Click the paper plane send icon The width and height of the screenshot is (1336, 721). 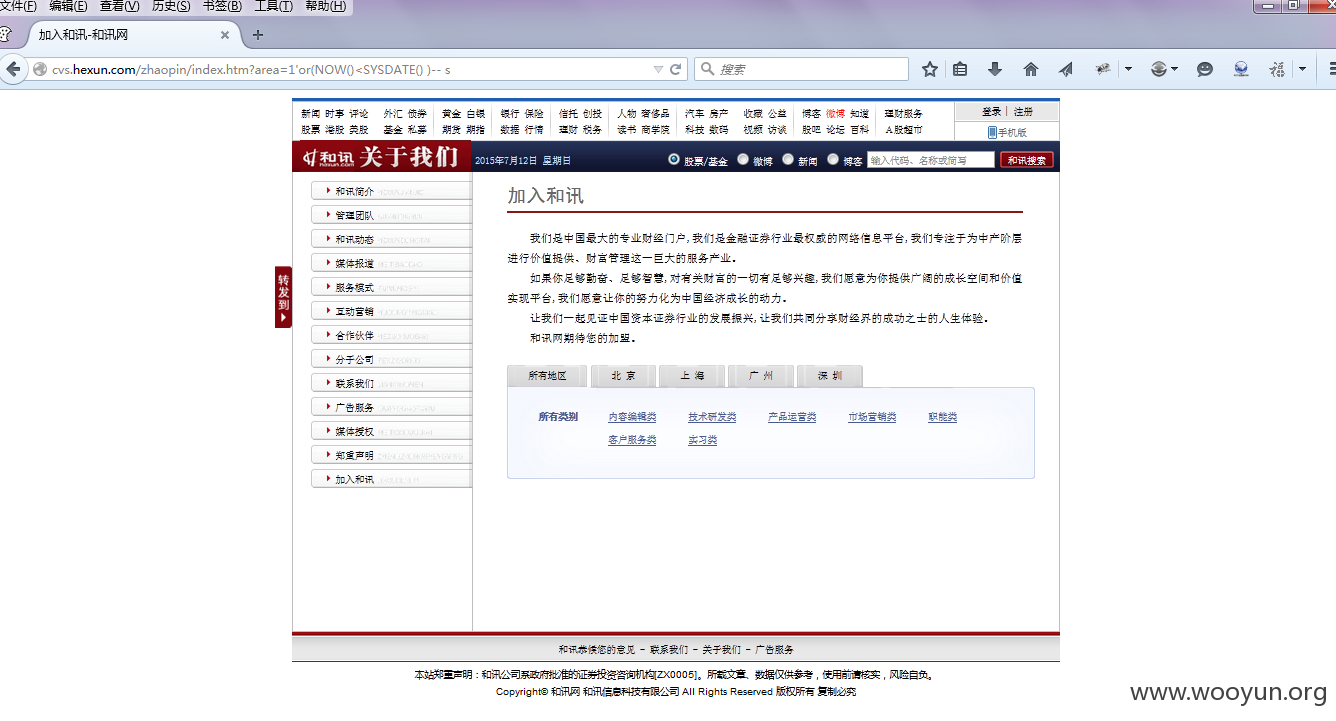coord(1066,69)
